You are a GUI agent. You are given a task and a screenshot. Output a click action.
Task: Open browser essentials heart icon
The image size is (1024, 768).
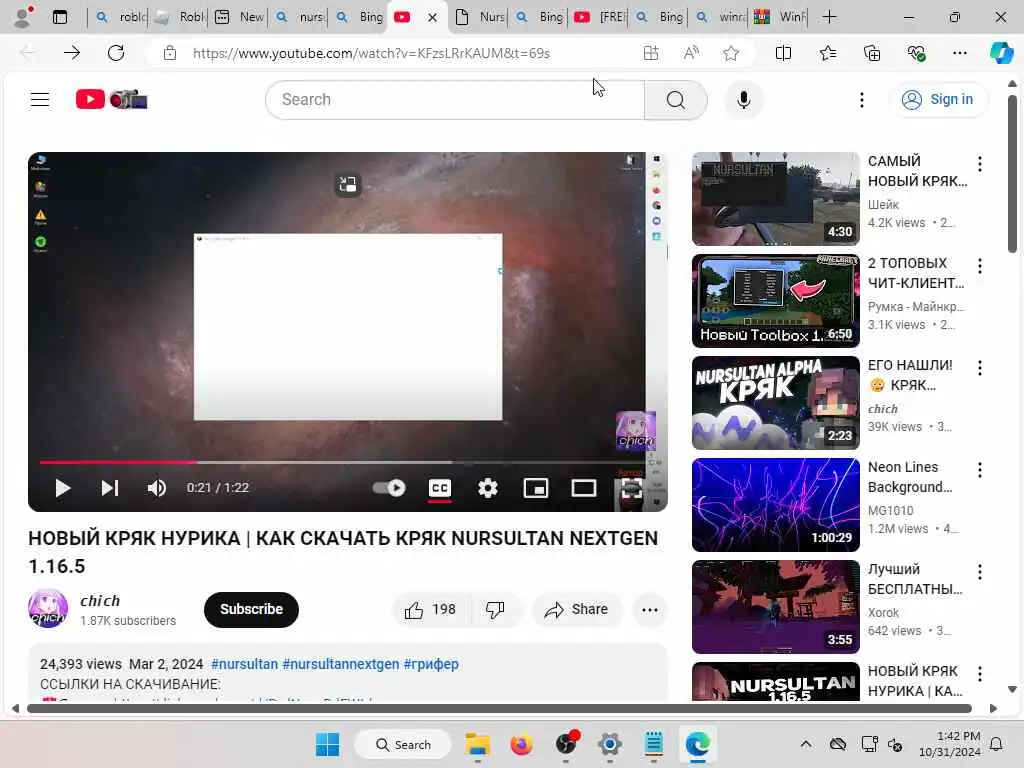pos(916,53)
